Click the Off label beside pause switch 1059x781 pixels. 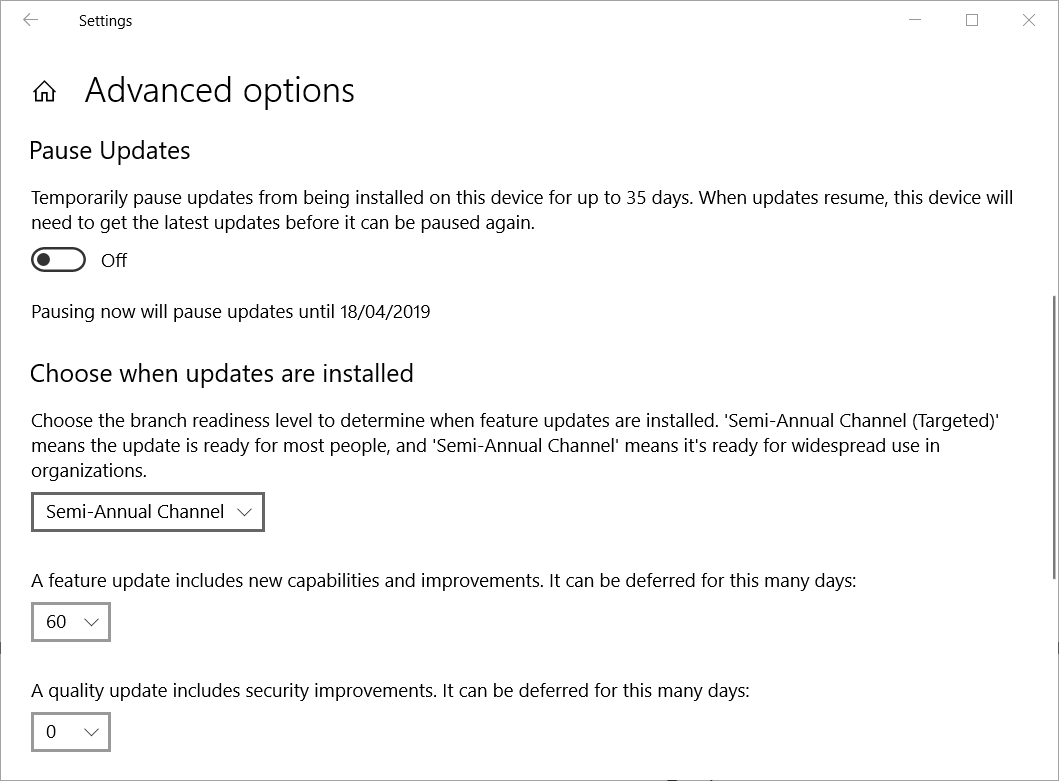pyautogui.click(x=113, y=261)
